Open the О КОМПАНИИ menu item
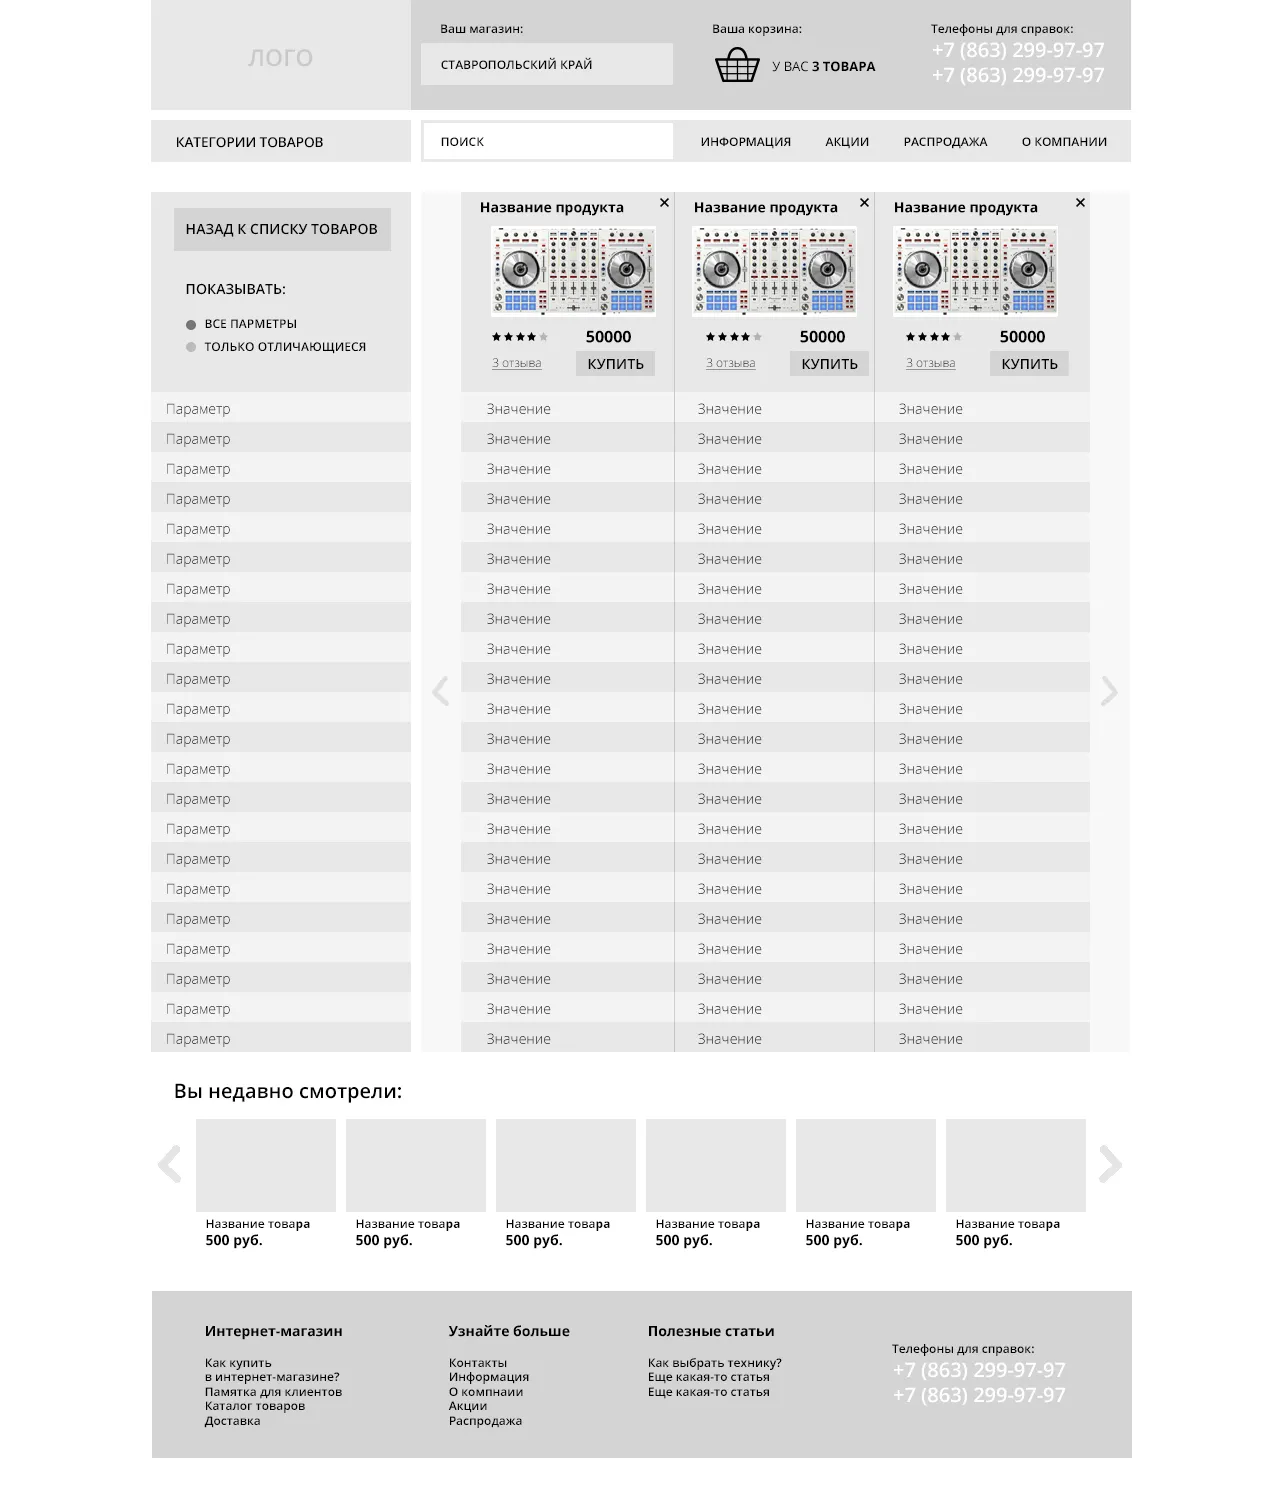This screenshot has width=1282, height=1497. click(1064, 142)
